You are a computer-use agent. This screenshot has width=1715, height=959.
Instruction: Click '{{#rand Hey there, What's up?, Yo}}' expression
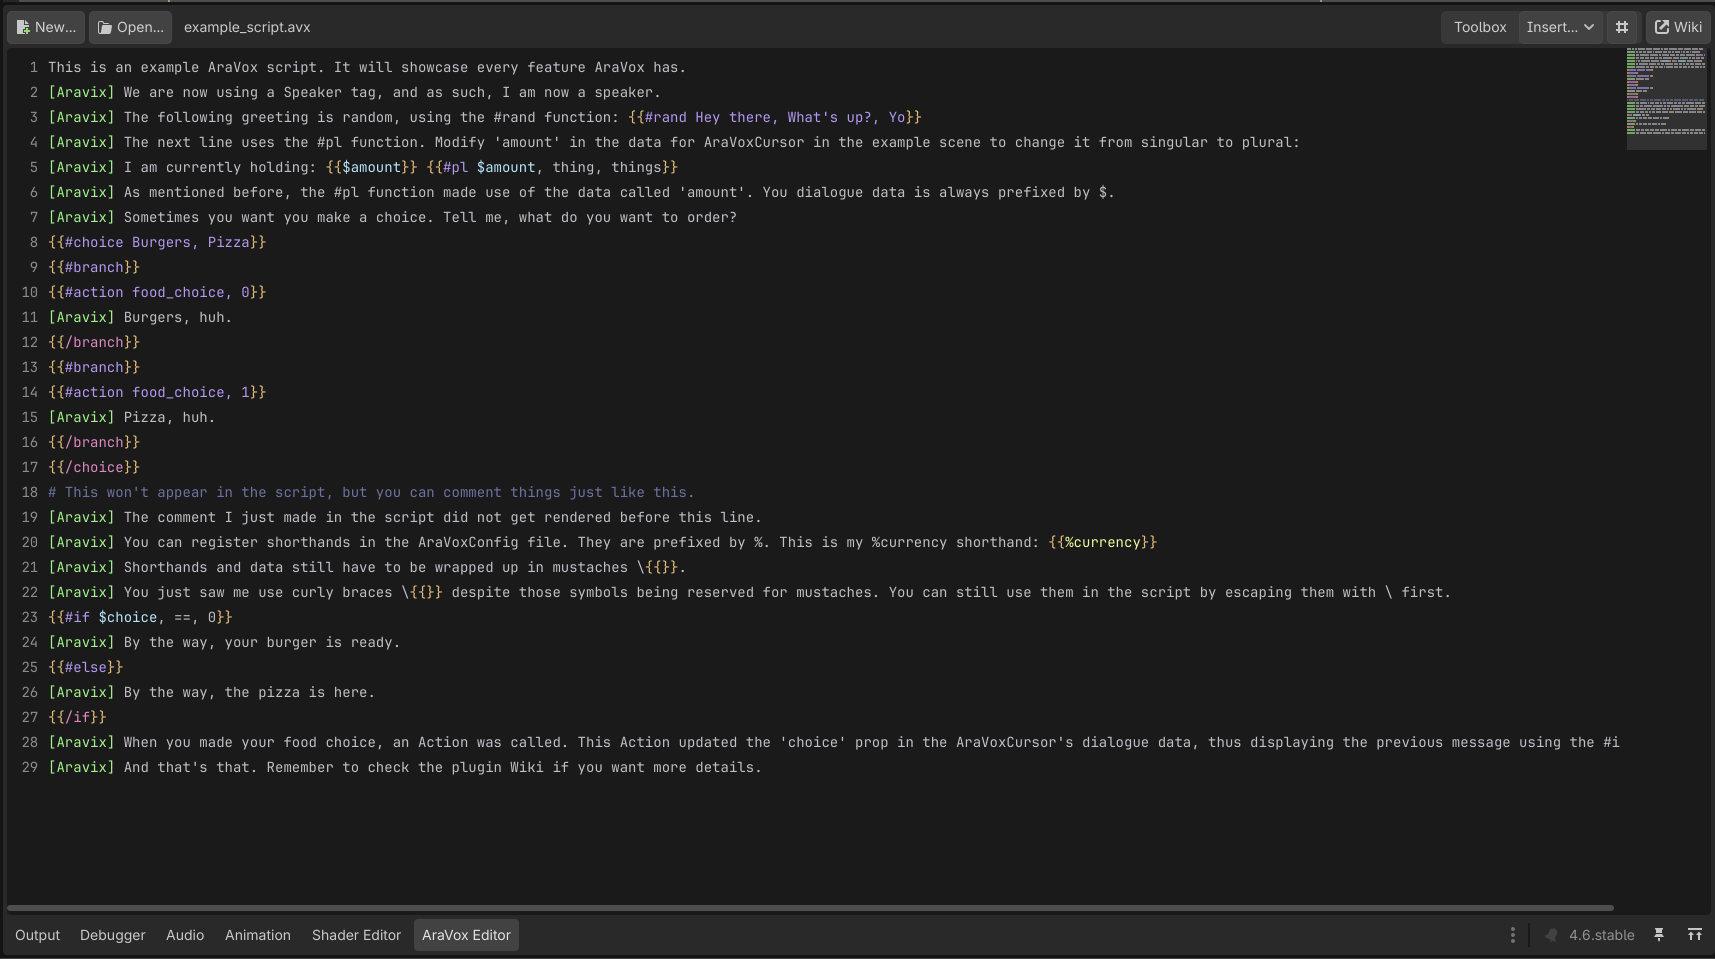(775, 117)
